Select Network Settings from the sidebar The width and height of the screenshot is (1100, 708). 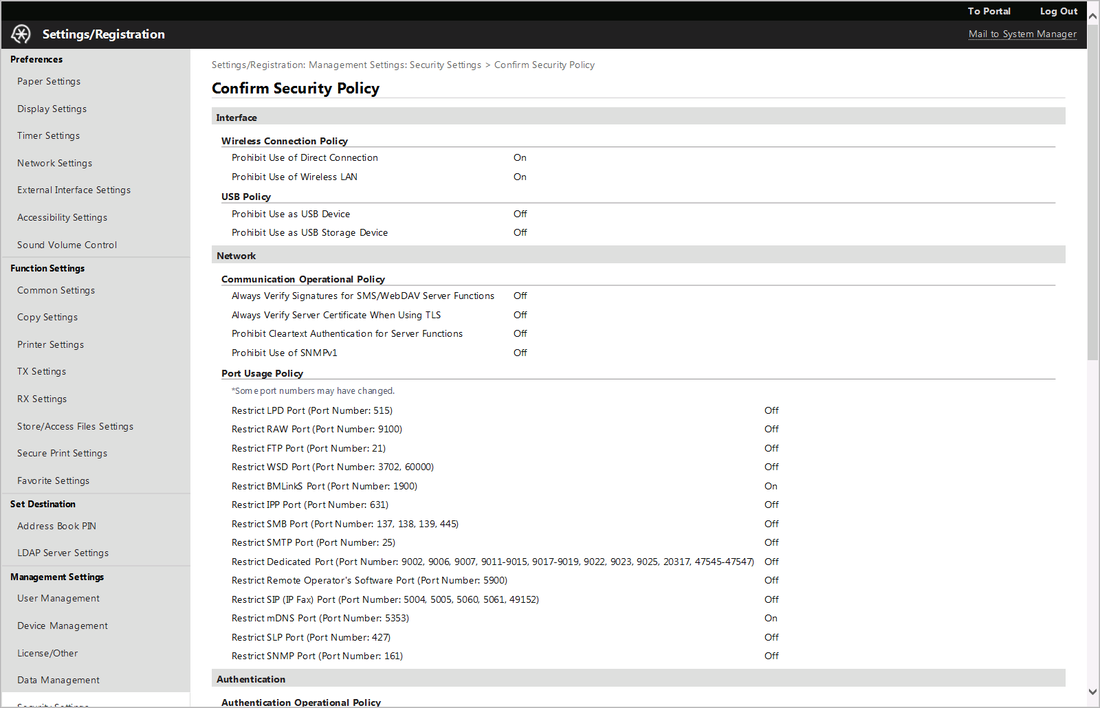pos(55,163)
